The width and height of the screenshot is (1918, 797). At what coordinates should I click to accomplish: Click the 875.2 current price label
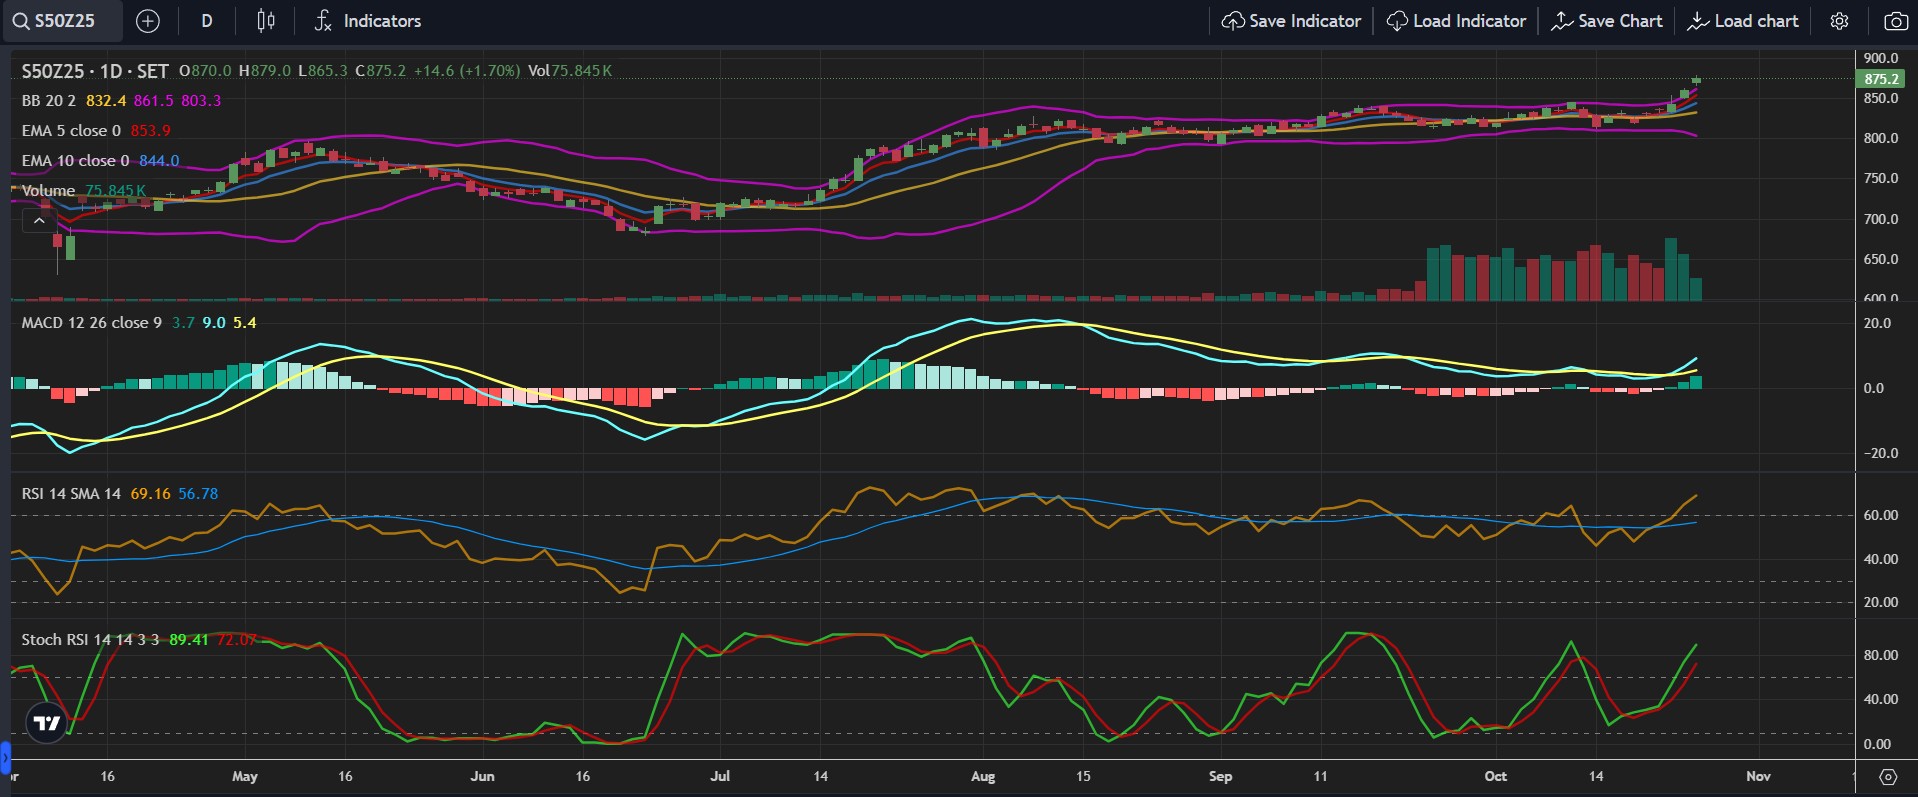pyautogui.click(x=1881, y=79)
